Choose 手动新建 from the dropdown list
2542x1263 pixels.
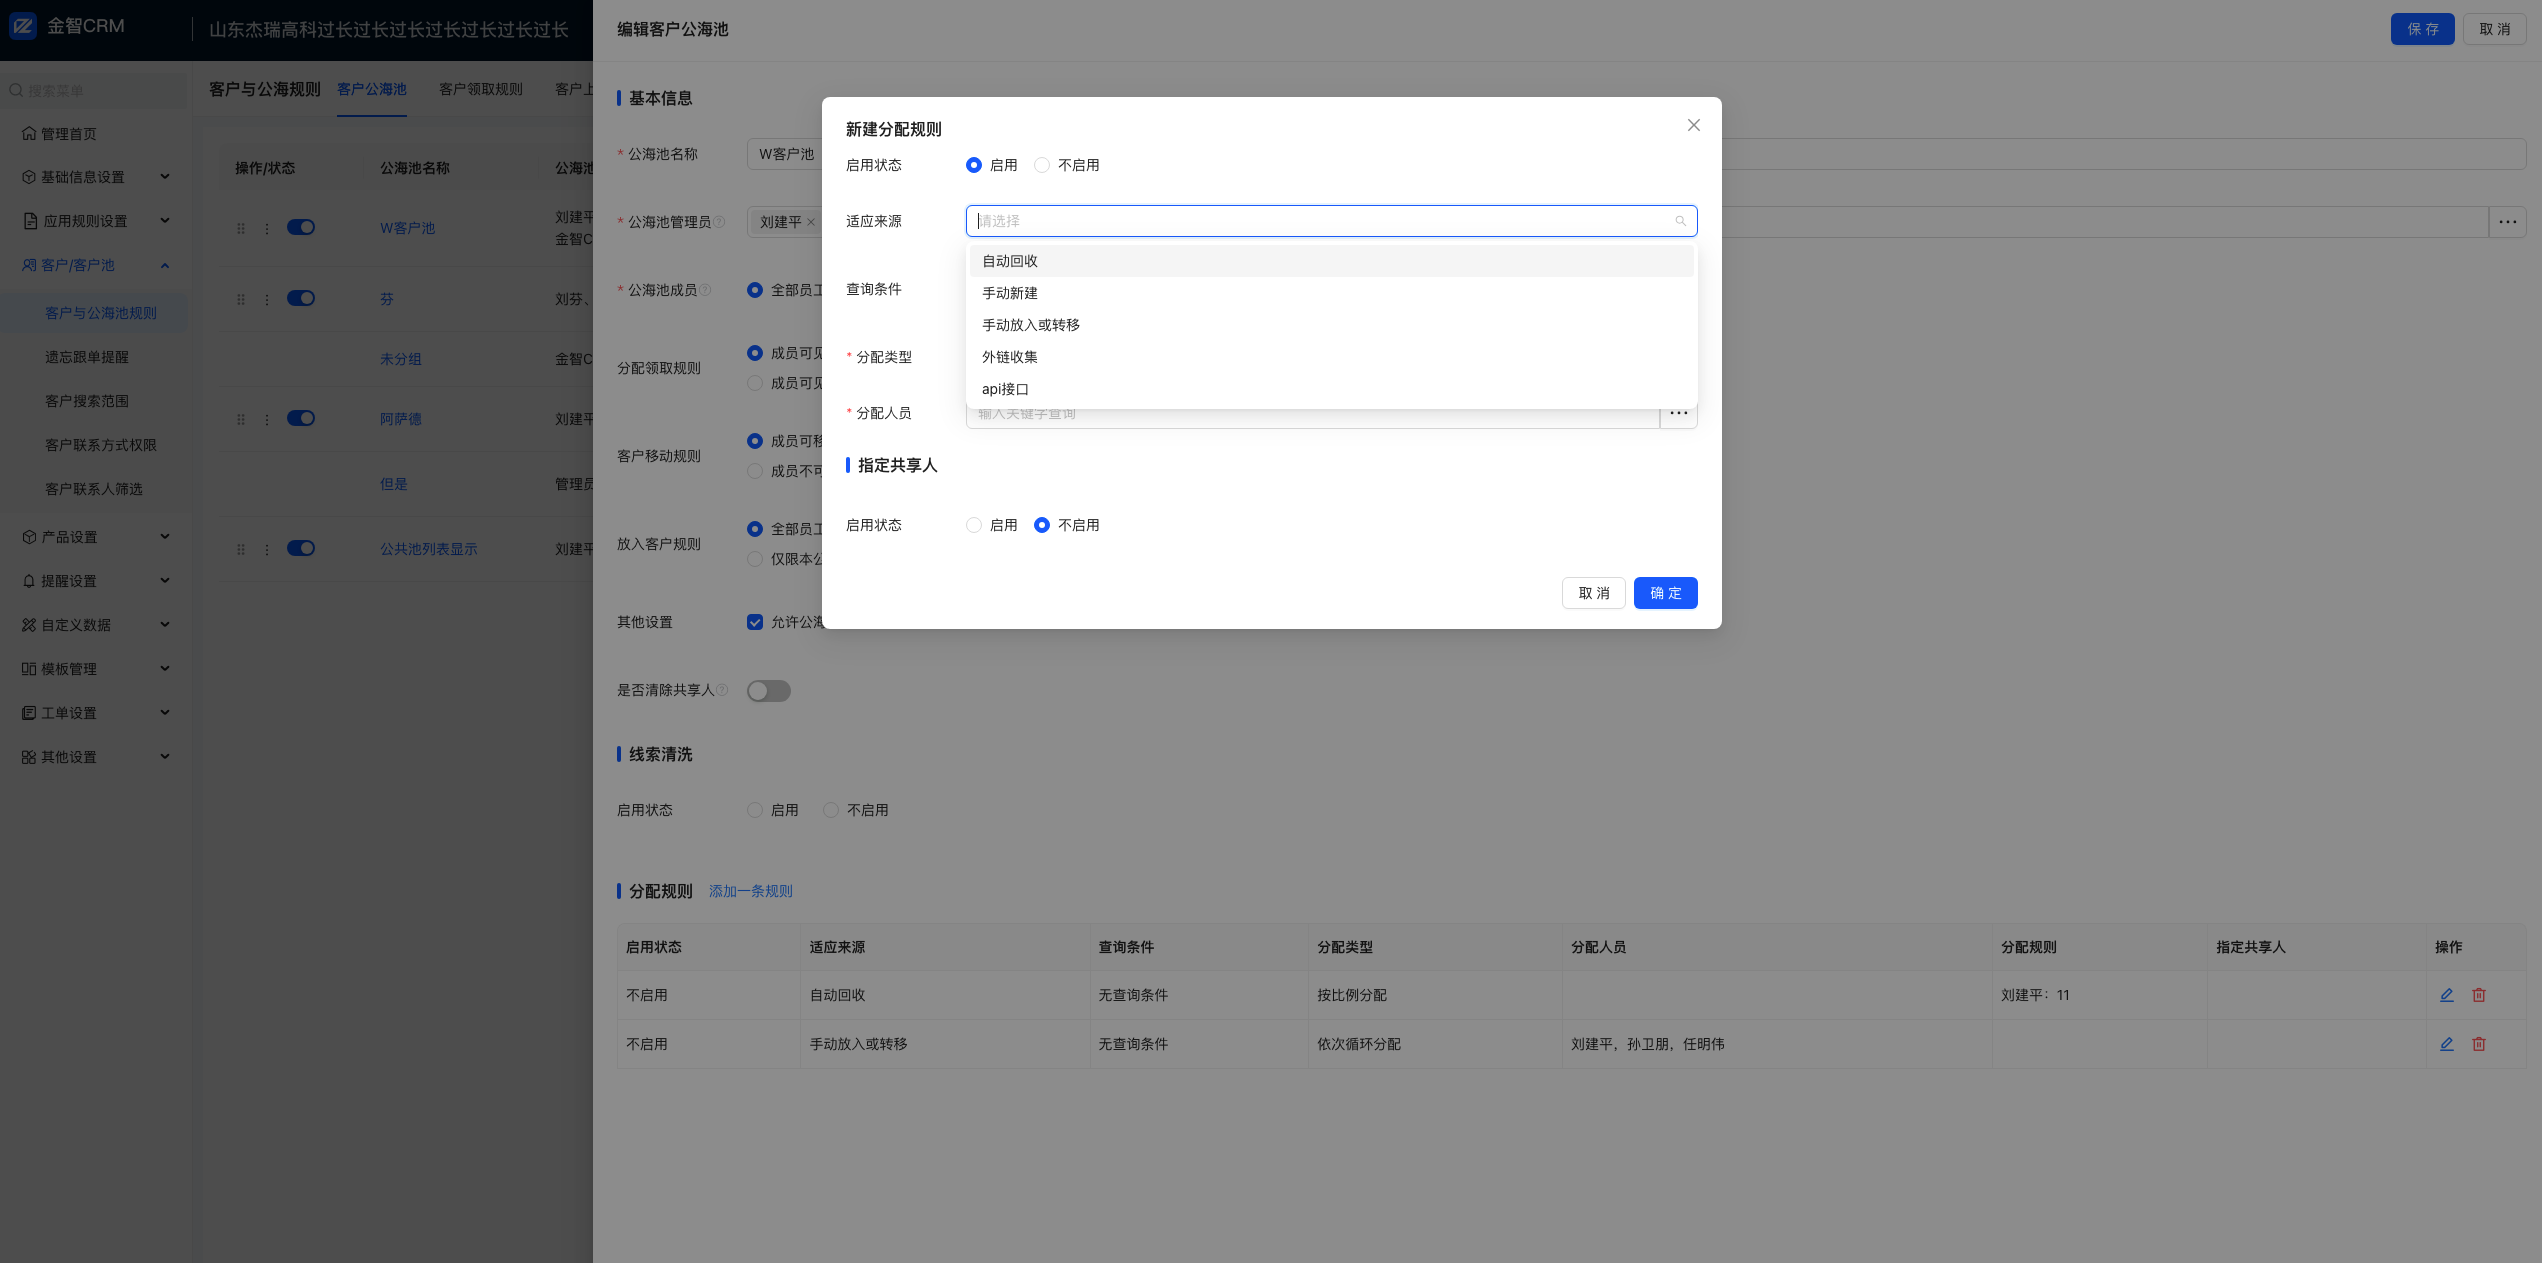click(1010, 293)
